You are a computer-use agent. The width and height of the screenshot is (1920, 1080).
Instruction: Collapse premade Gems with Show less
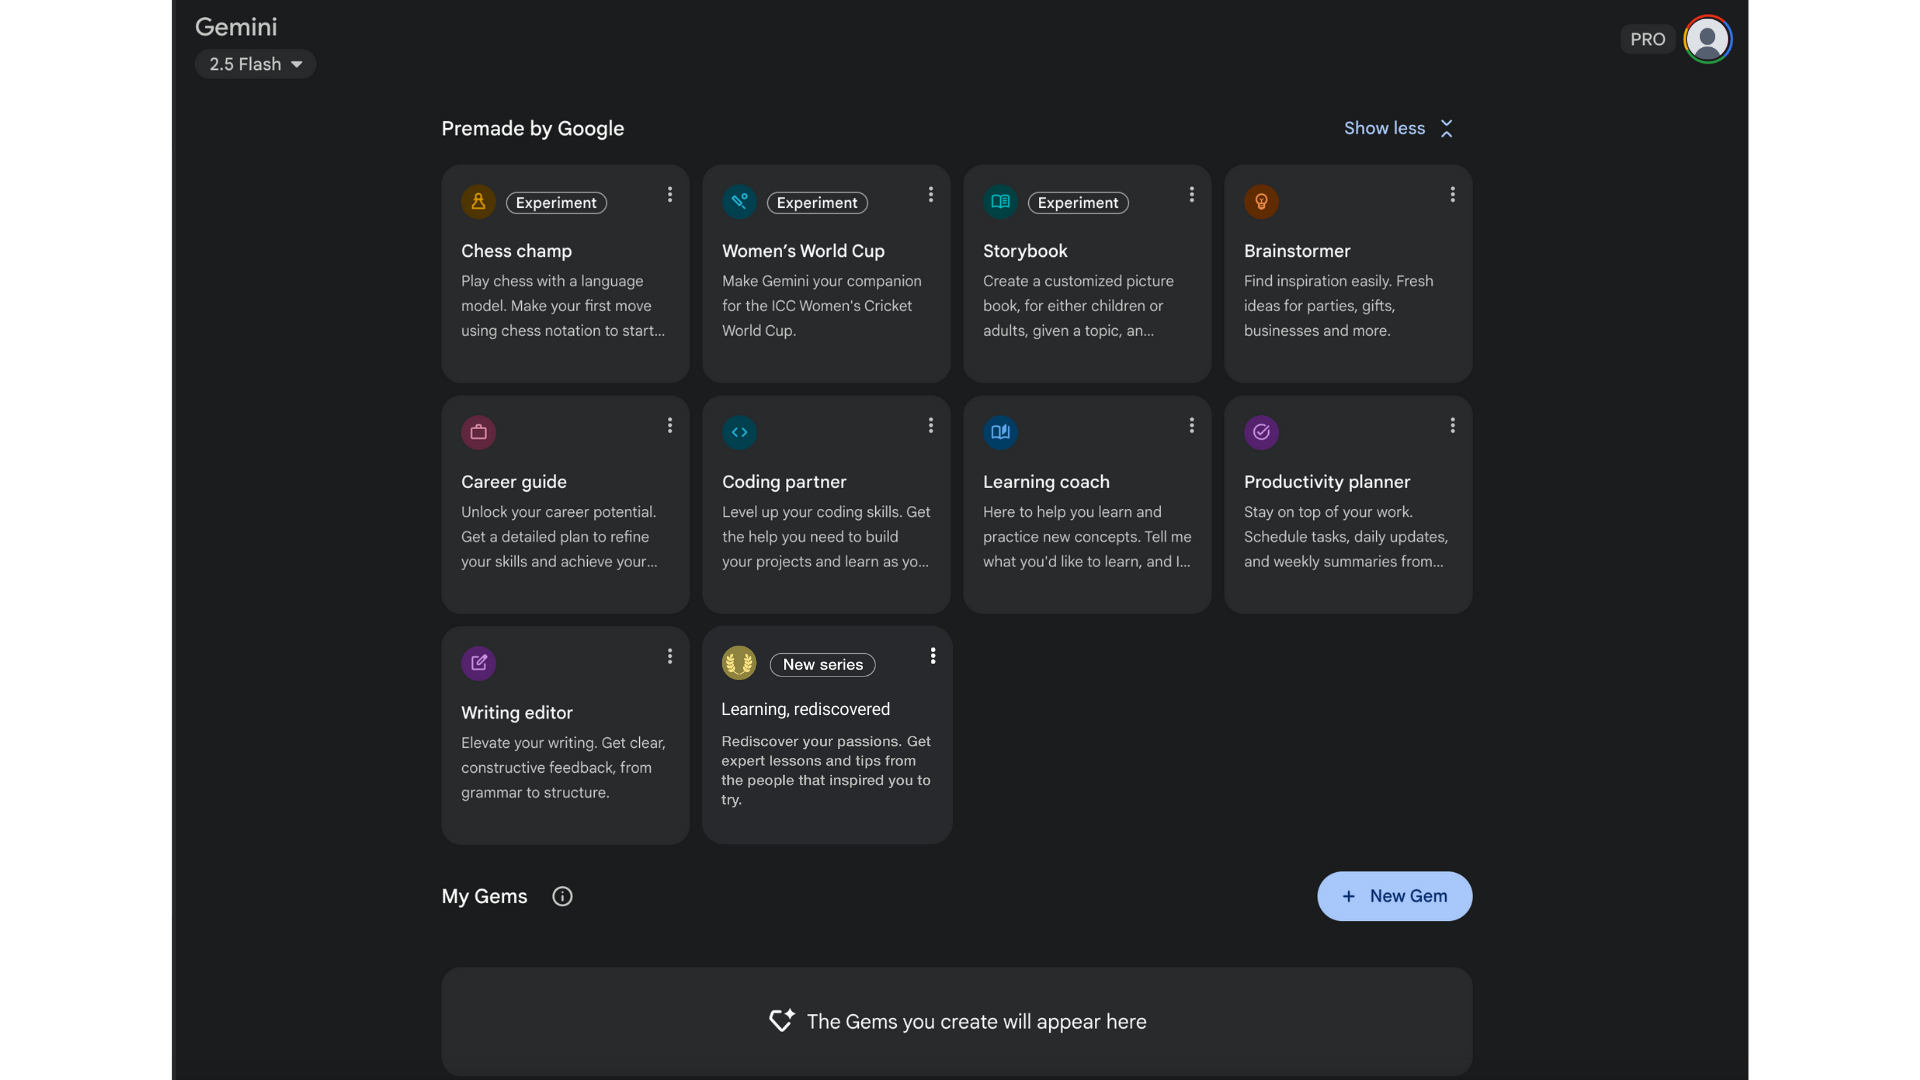(1398, 128)
